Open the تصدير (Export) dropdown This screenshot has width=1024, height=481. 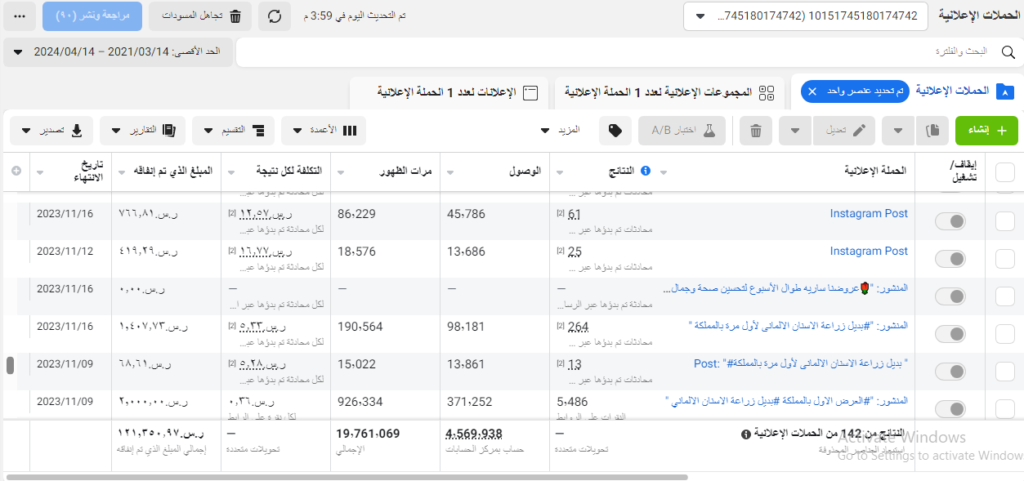(52, 131)
